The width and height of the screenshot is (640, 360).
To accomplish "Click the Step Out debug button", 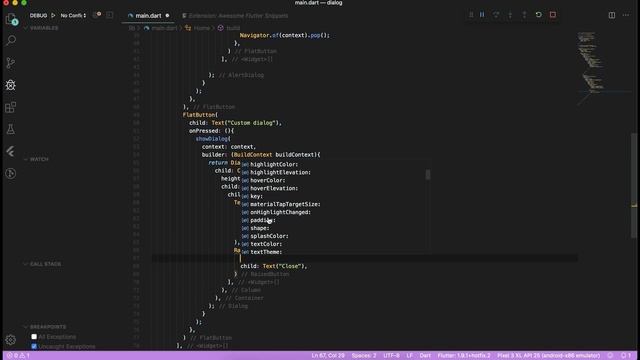I will pos(524,15).
